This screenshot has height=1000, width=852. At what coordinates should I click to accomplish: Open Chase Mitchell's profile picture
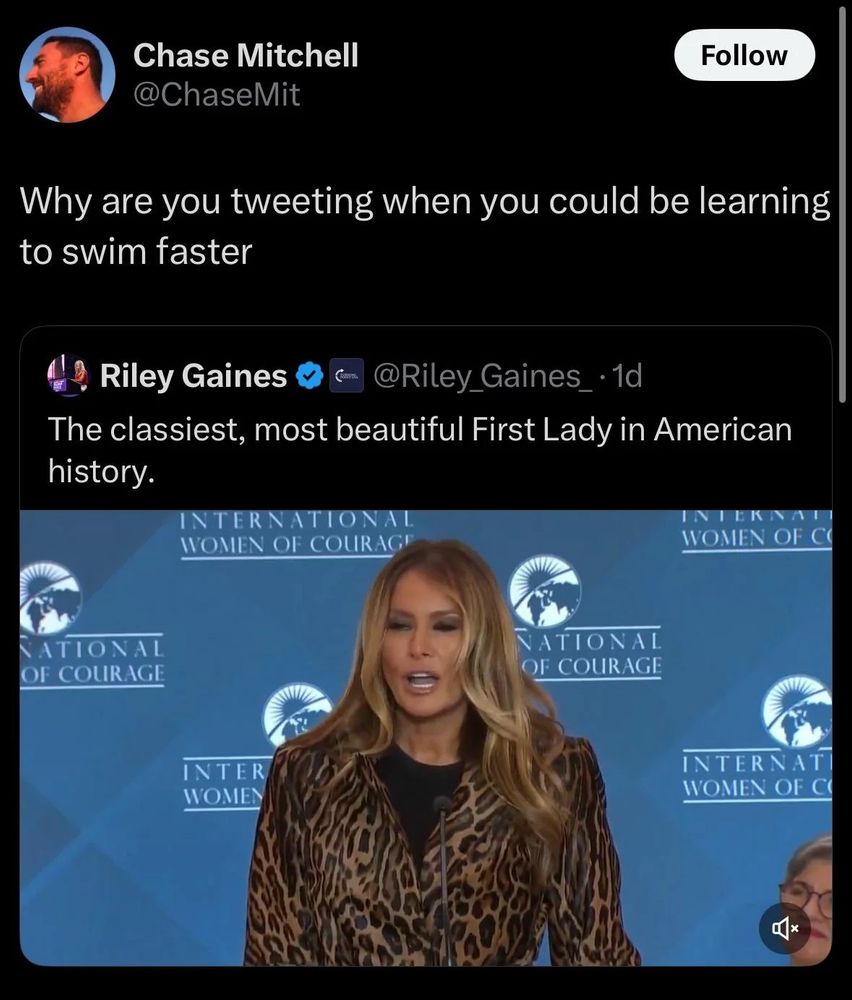coord(67,75)
